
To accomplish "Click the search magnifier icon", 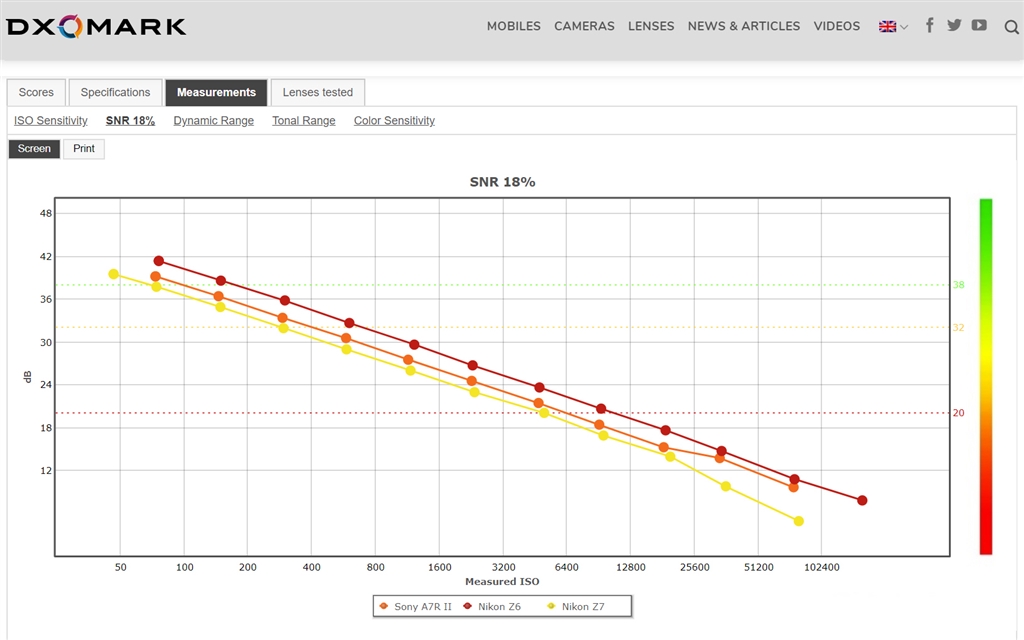I will pyautogui.click(x=1011, y=27).
